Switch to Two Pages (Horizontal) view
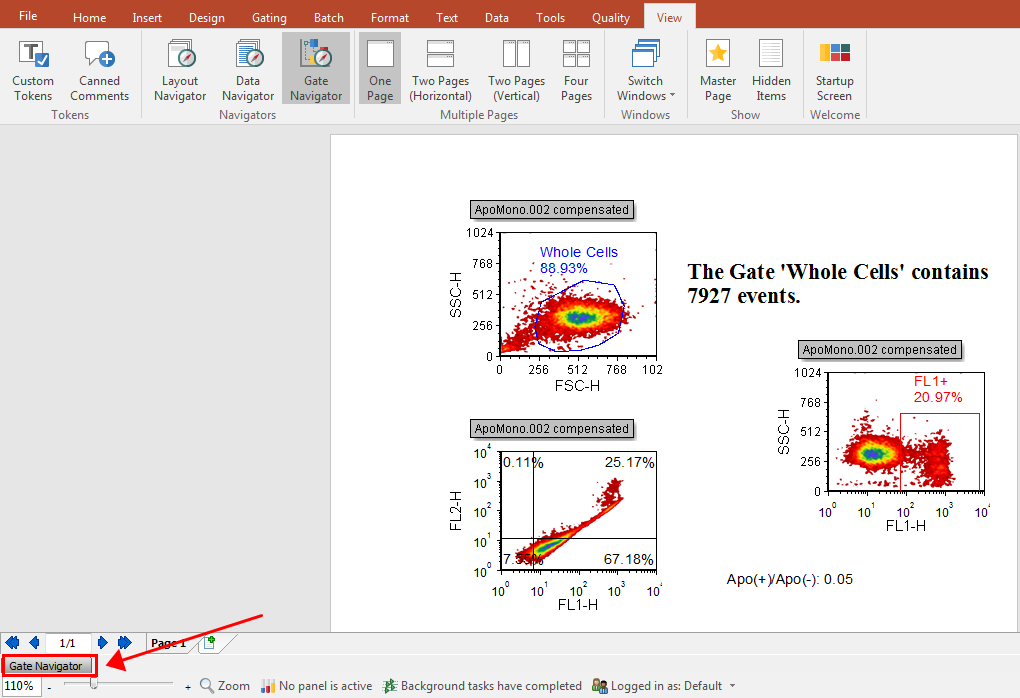 click(440, 70)
